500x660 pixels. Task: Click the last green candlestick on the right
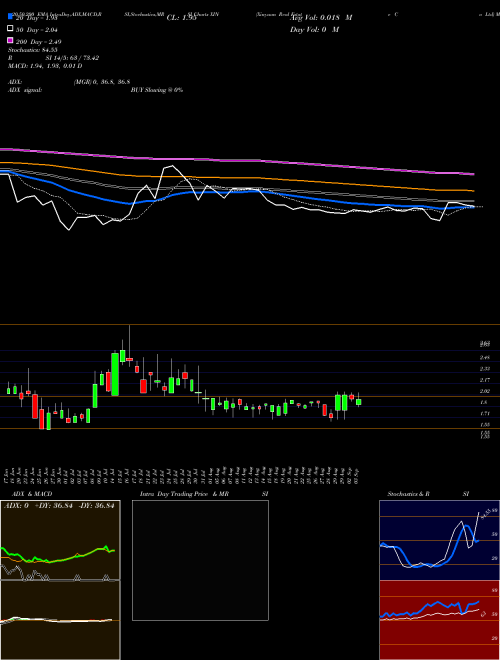click(359, 402)
